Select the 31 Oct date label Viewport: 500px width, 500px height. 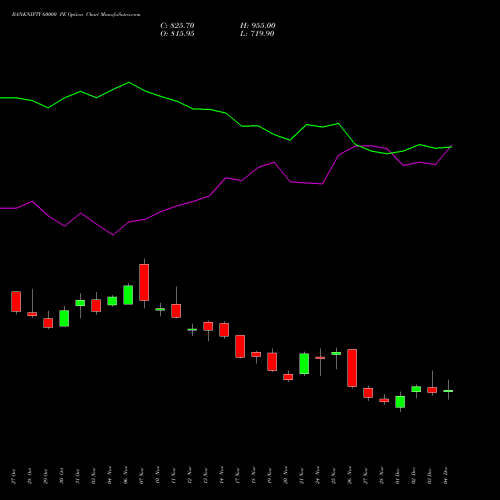tap(78, 476)
